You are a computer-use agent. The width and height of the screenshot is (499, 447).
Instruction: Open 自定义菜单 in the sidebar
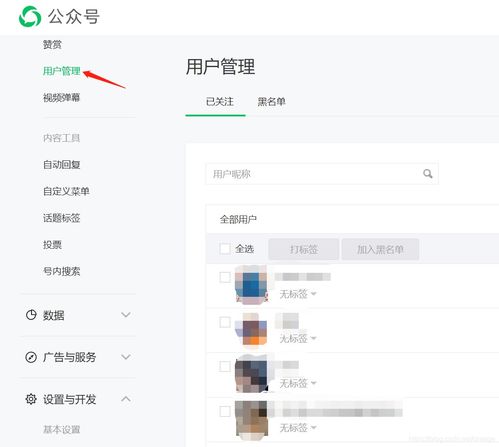[x=66, y=191]
